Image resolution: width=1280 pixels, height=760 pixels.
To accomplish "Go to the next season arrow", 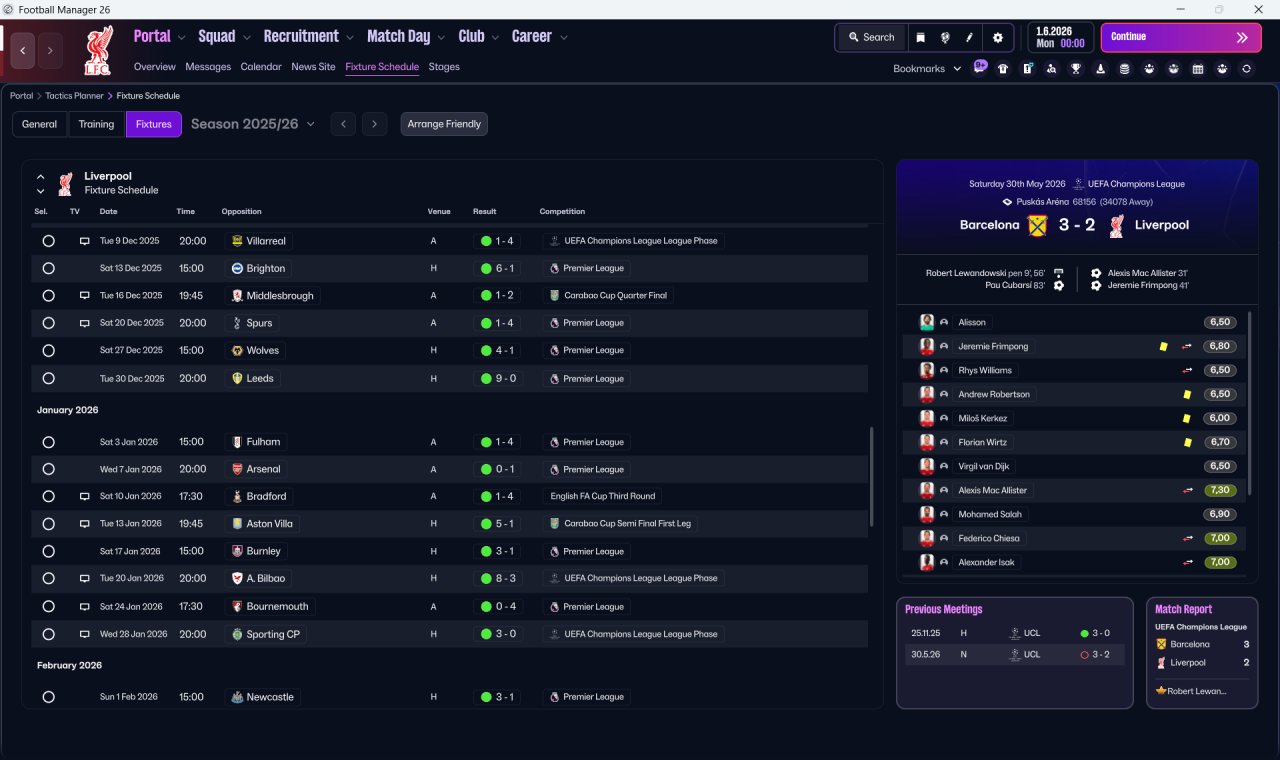I will click(374, 124).
